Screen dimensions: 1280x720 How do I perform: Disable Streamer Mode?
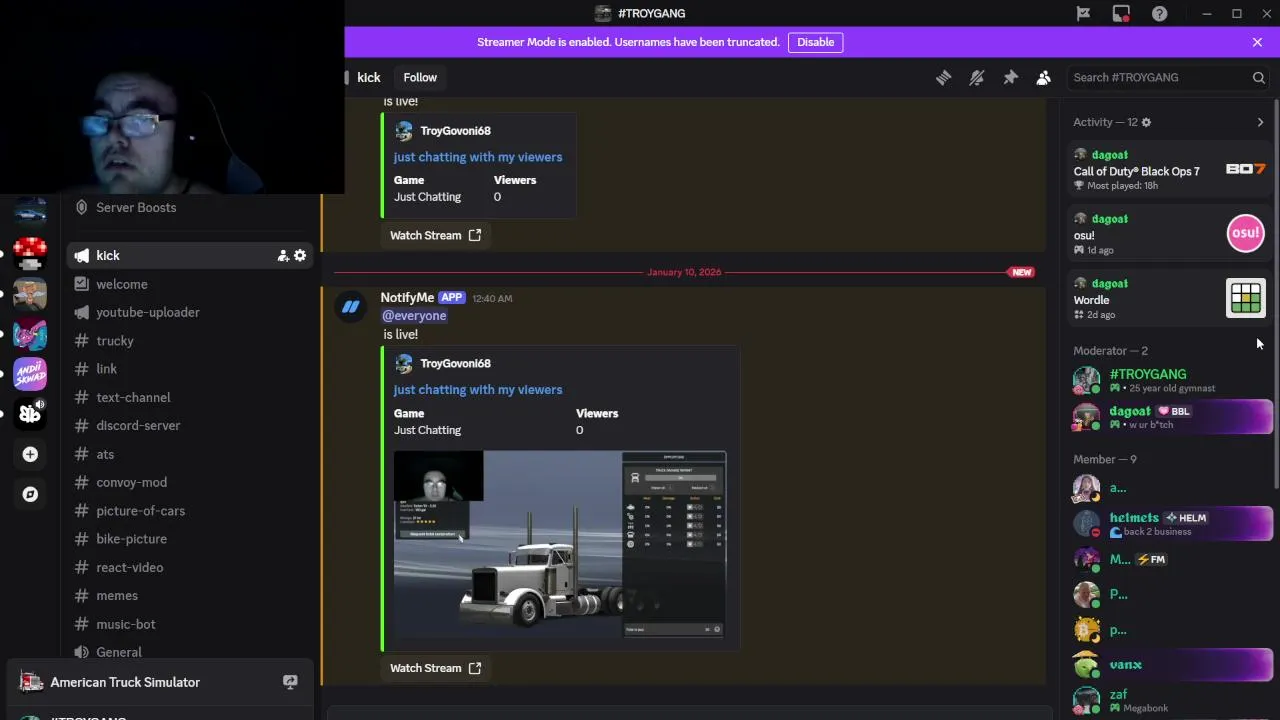(x=815, y=42)
